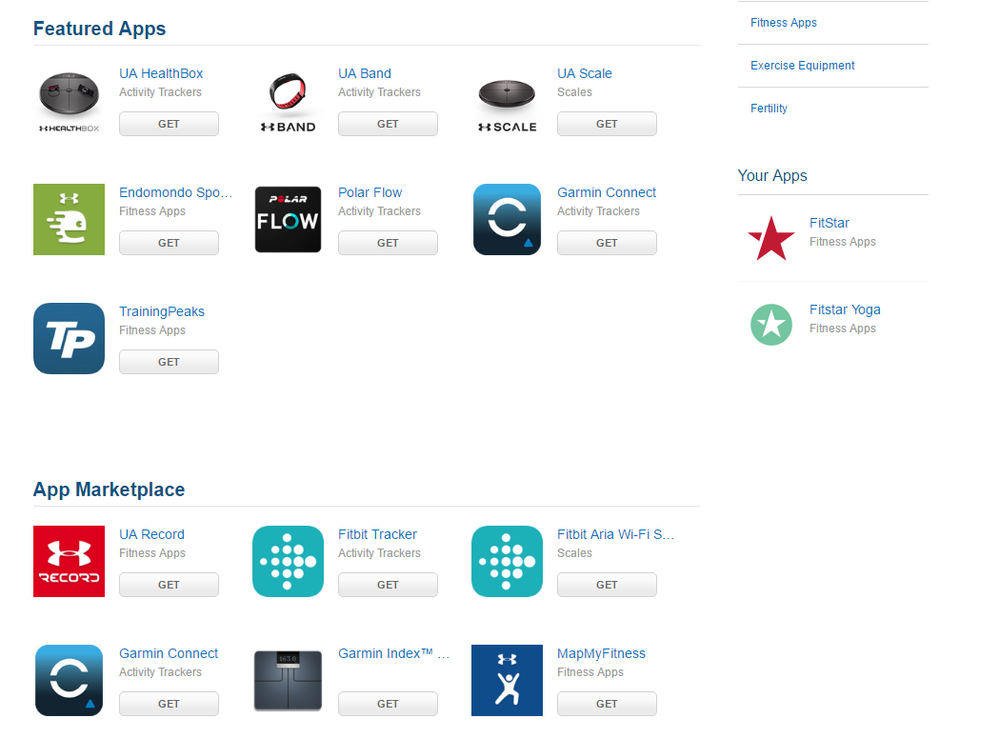Click 'Scales' label under UA Scale
This screenshot has width=999, height=738.
tap(575, 92)
